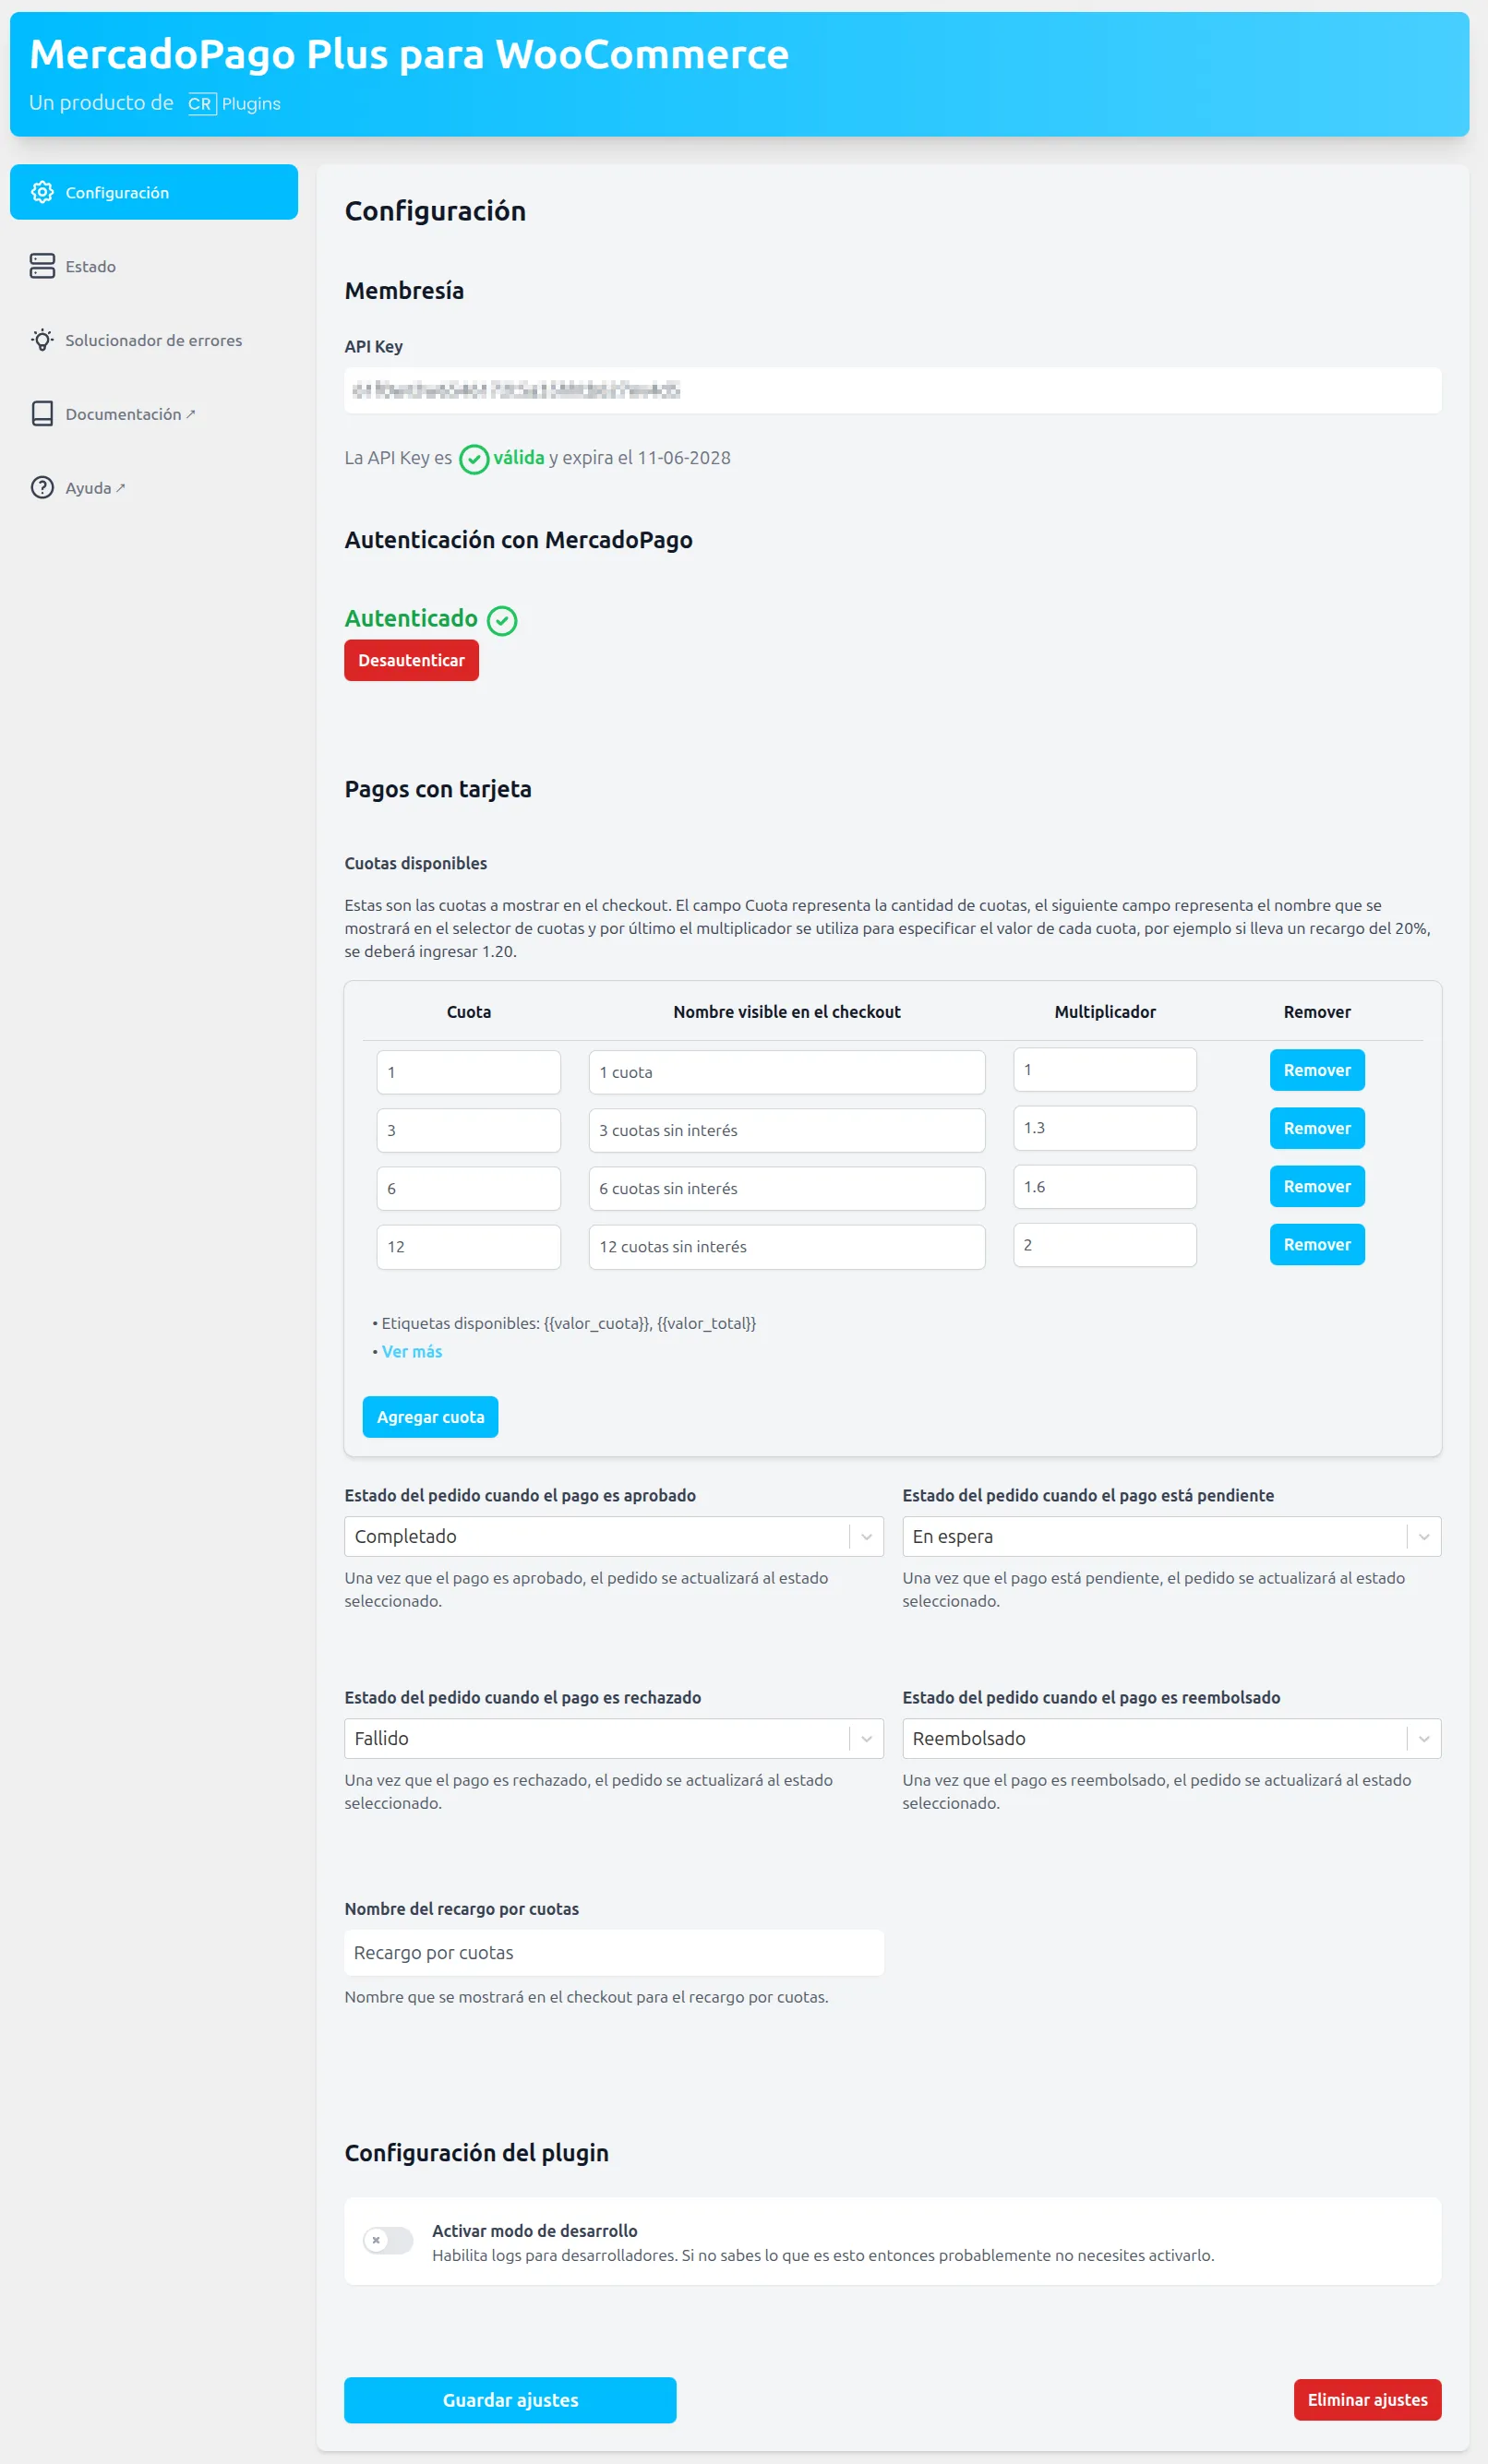The image size is (1488, 2464).
Task: Switch to the Configuración menu item
Action: click(117, 192)
